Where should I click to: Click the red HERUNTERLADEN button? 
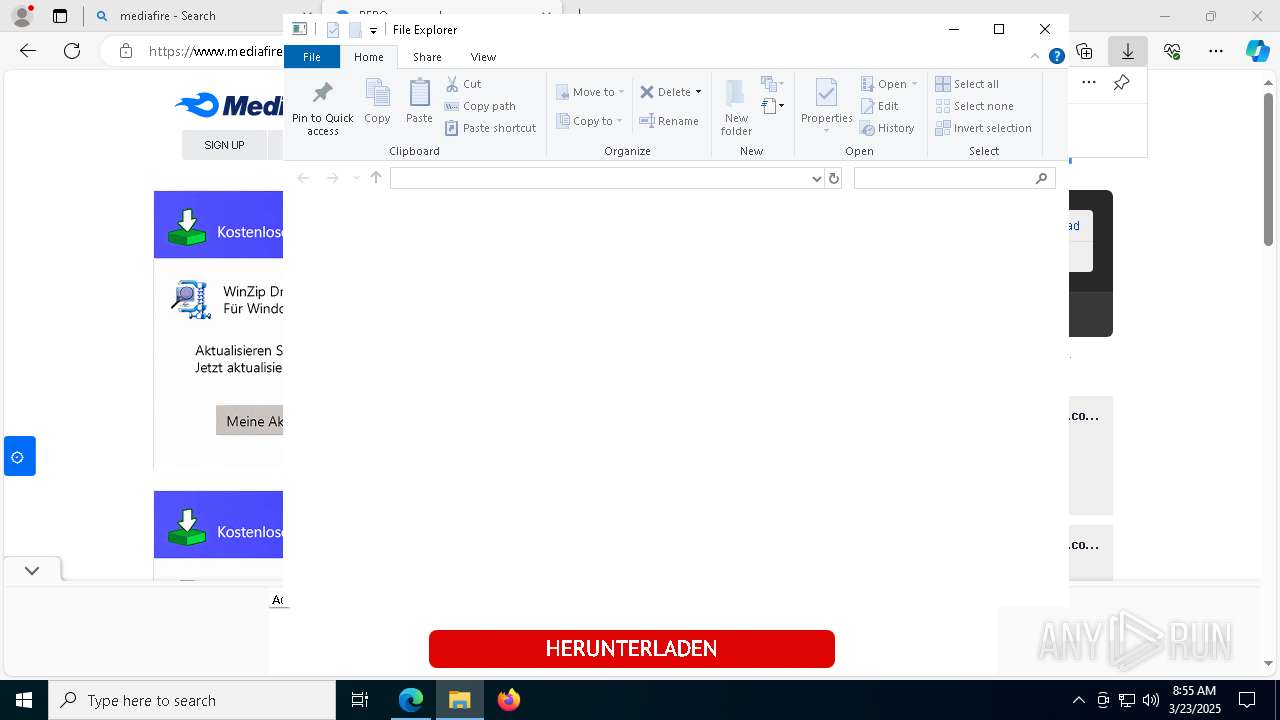pyautogui.click(x=631, y=648)
